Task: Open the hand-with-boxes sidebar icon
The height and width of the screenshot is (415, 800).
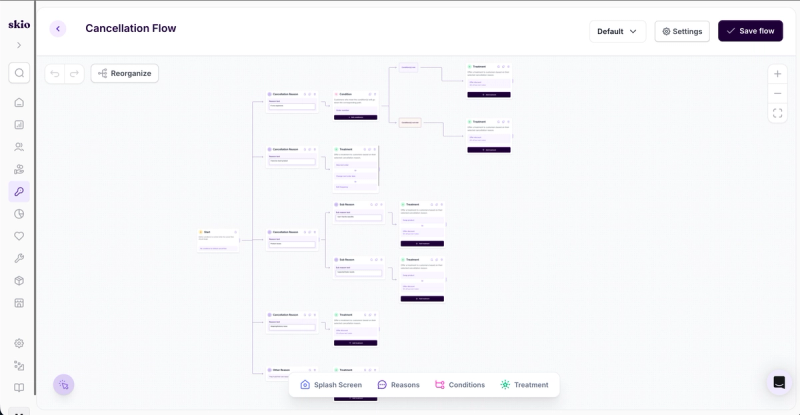Action: (x=19, y=169)
